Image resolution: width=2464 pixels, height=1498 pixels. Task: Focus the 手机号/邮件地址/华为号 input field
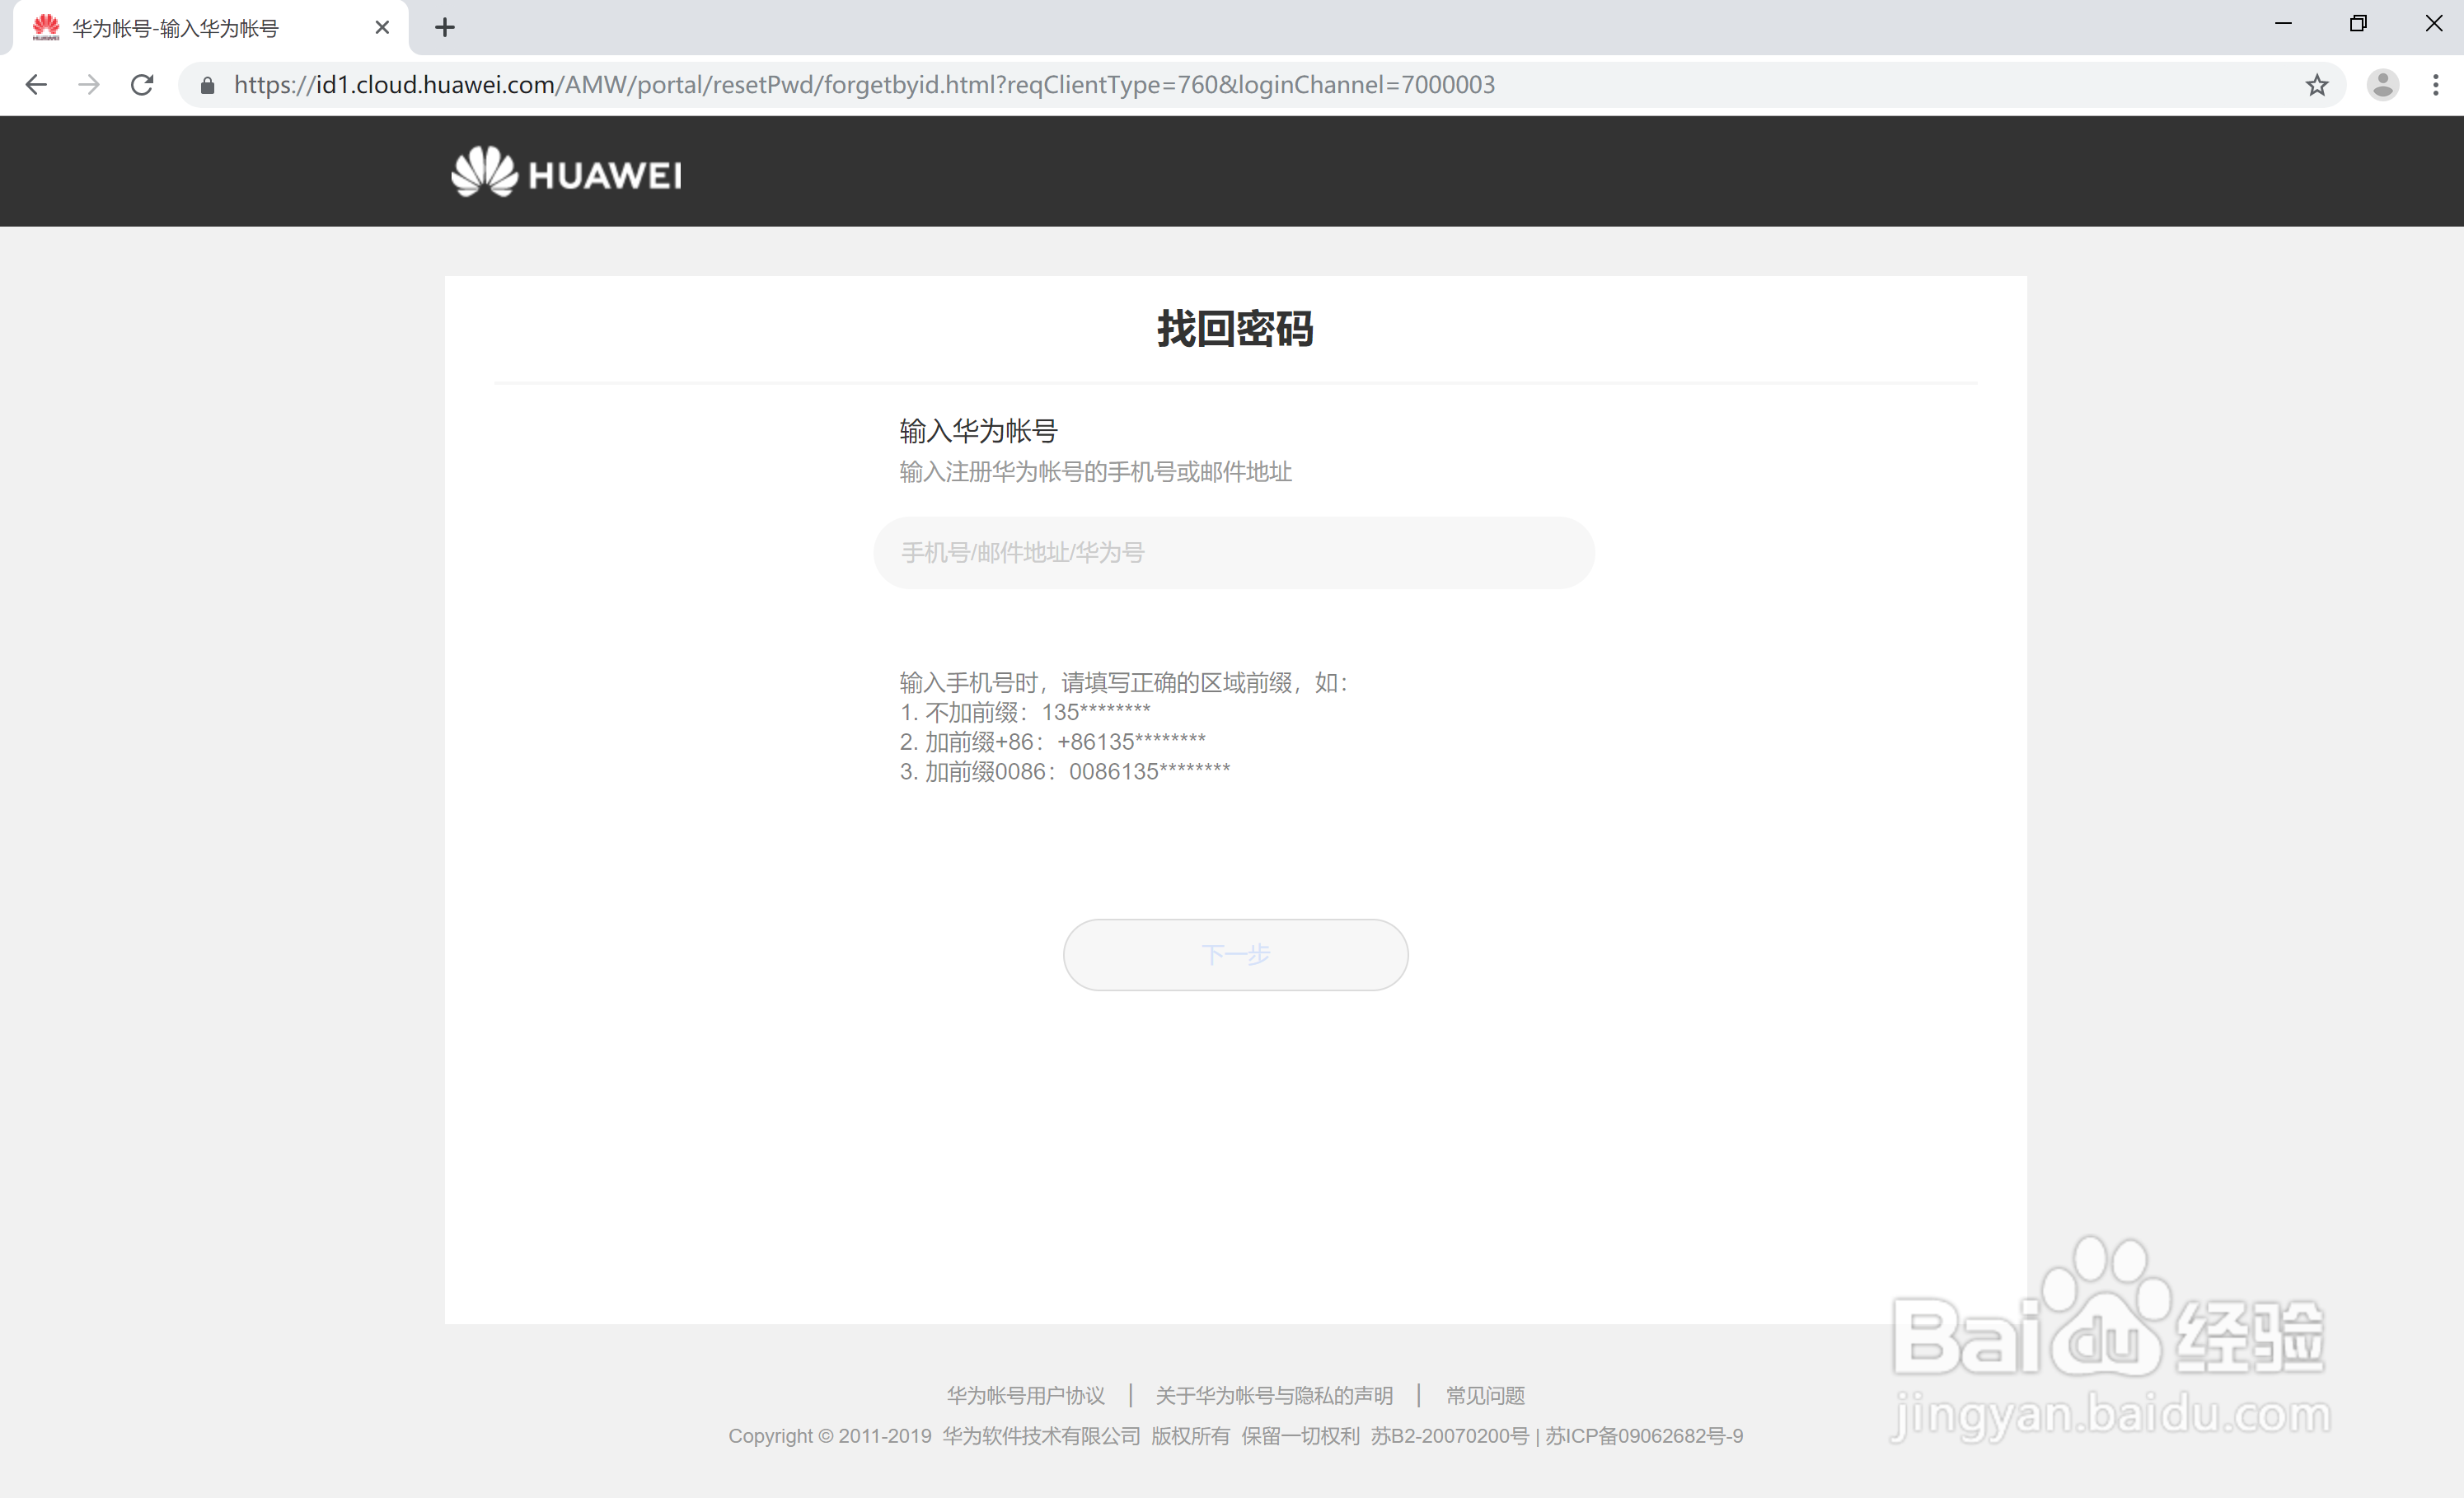coord(1233,552)
